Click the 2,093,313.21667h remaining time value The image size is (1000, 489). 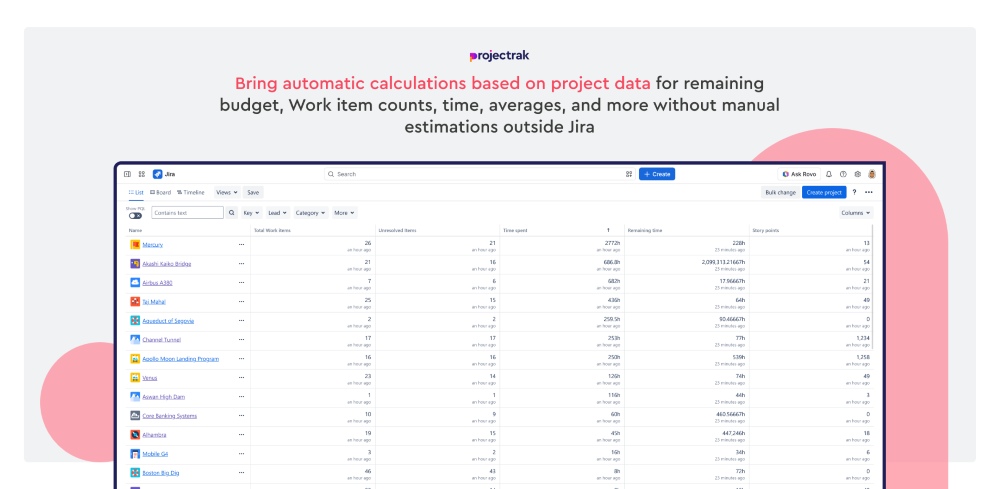pyautogui.click(x=722, y=263)
